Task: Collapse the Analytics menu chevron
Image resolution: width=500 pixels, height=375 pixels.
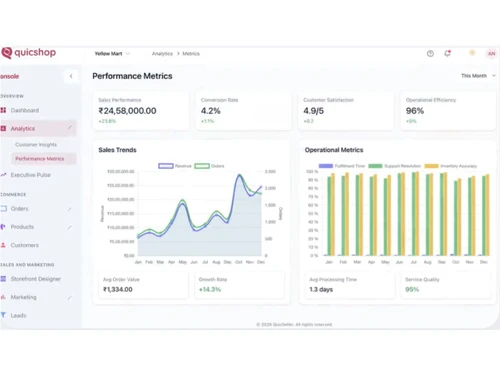Action: tap(70, 128)
